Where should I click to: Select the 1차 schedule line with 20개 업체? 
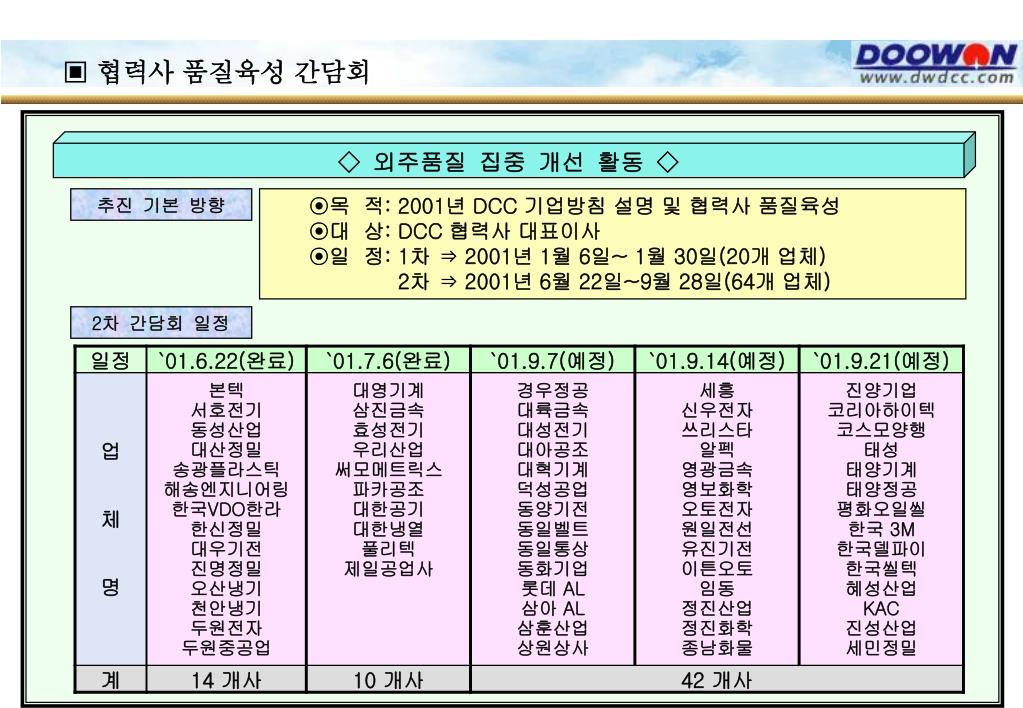point(568,256)
